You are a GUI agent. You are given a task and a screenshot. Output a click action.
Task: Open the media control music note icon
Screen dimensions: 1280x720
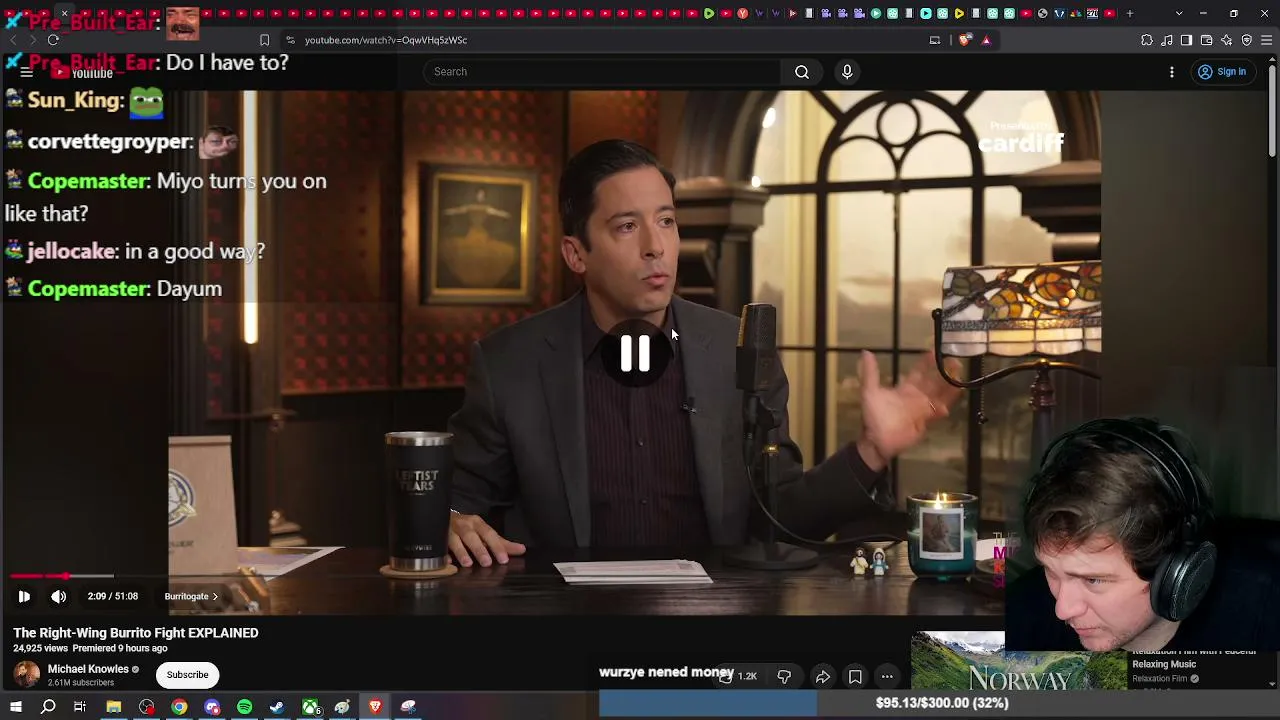tap(1167, 40)
